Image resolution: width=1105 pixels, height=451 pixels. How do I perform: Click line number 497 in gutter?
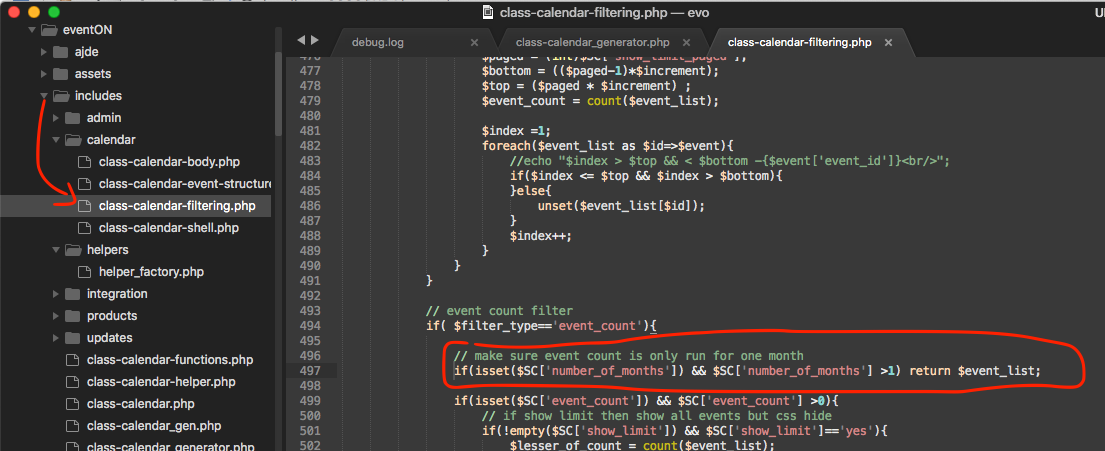[x=308, y=371]
